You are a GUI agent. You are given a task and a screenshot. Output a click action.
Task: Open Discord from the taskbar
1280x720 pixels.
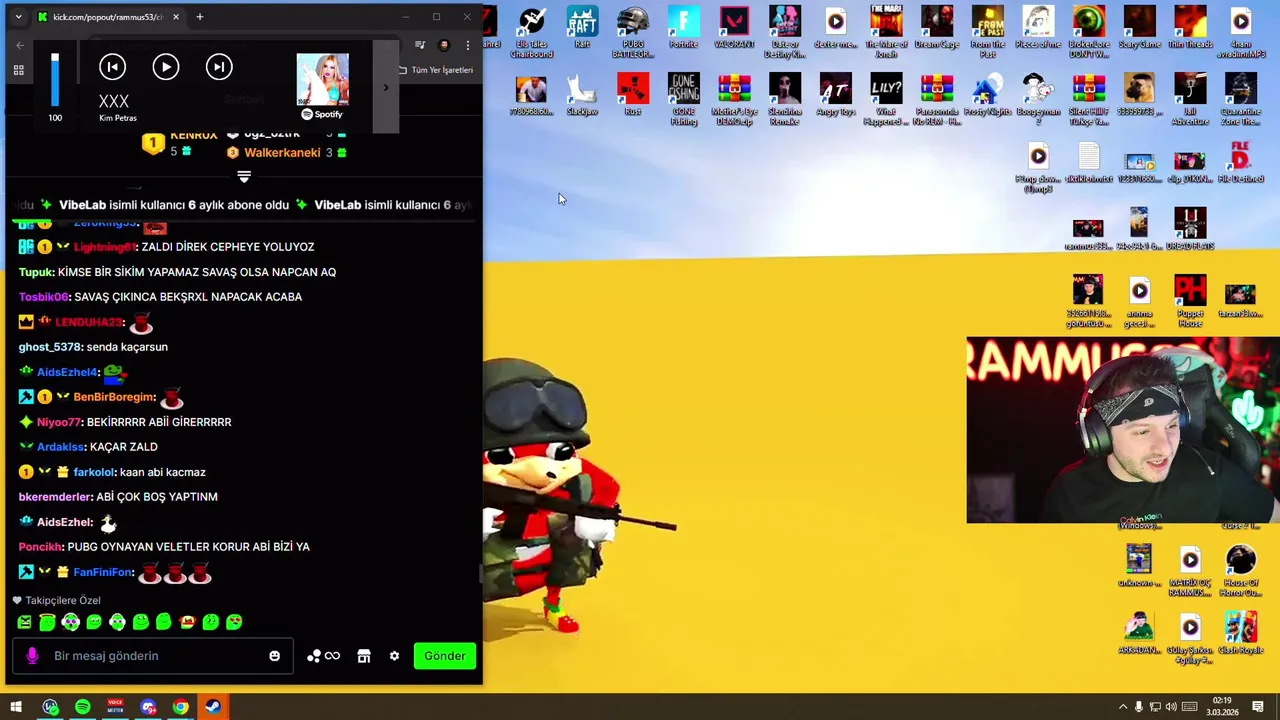click(148, 707)
